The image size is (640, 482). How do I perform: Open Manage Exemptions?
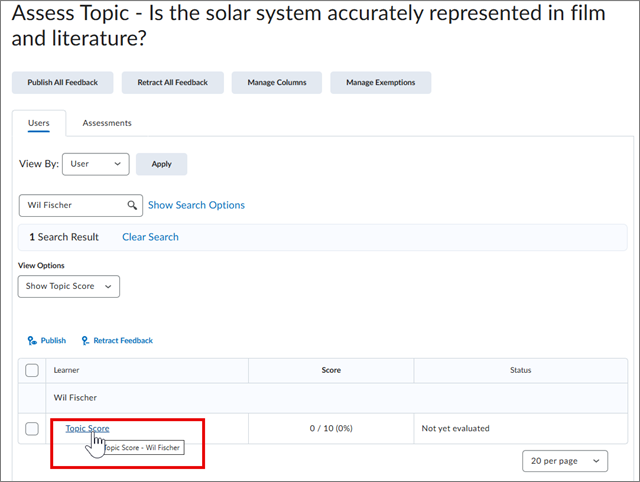[x=380, y=83]
